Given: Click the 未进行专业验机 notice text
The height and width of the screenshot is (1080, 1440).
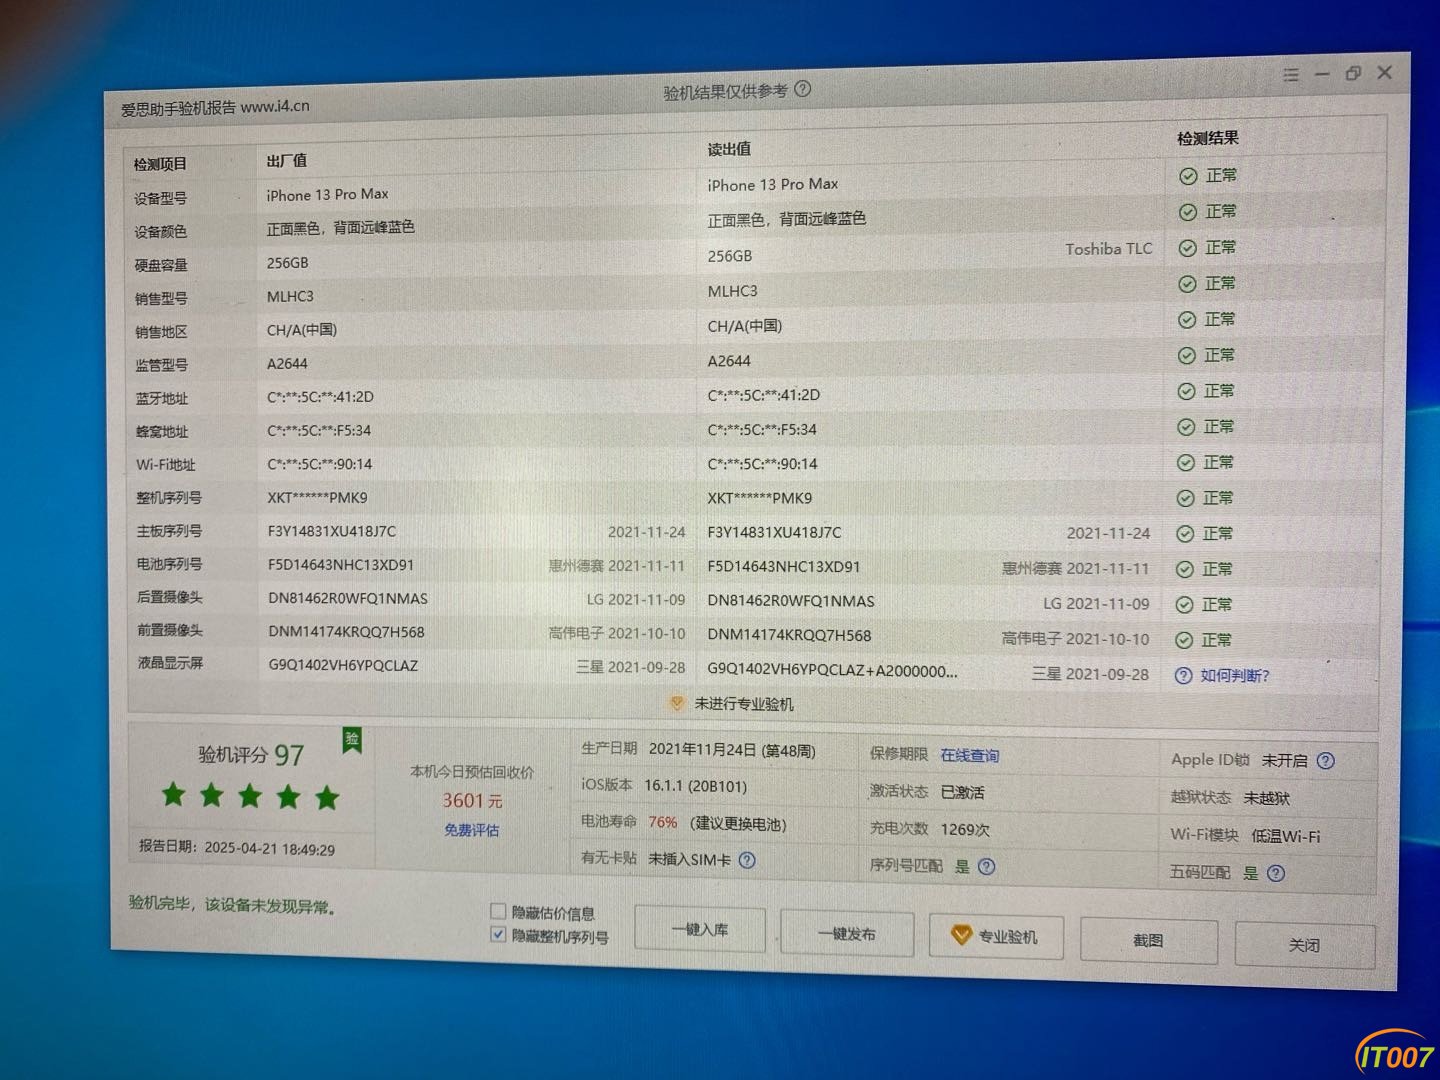Looking at the screenshot, I should pos(744,704).
